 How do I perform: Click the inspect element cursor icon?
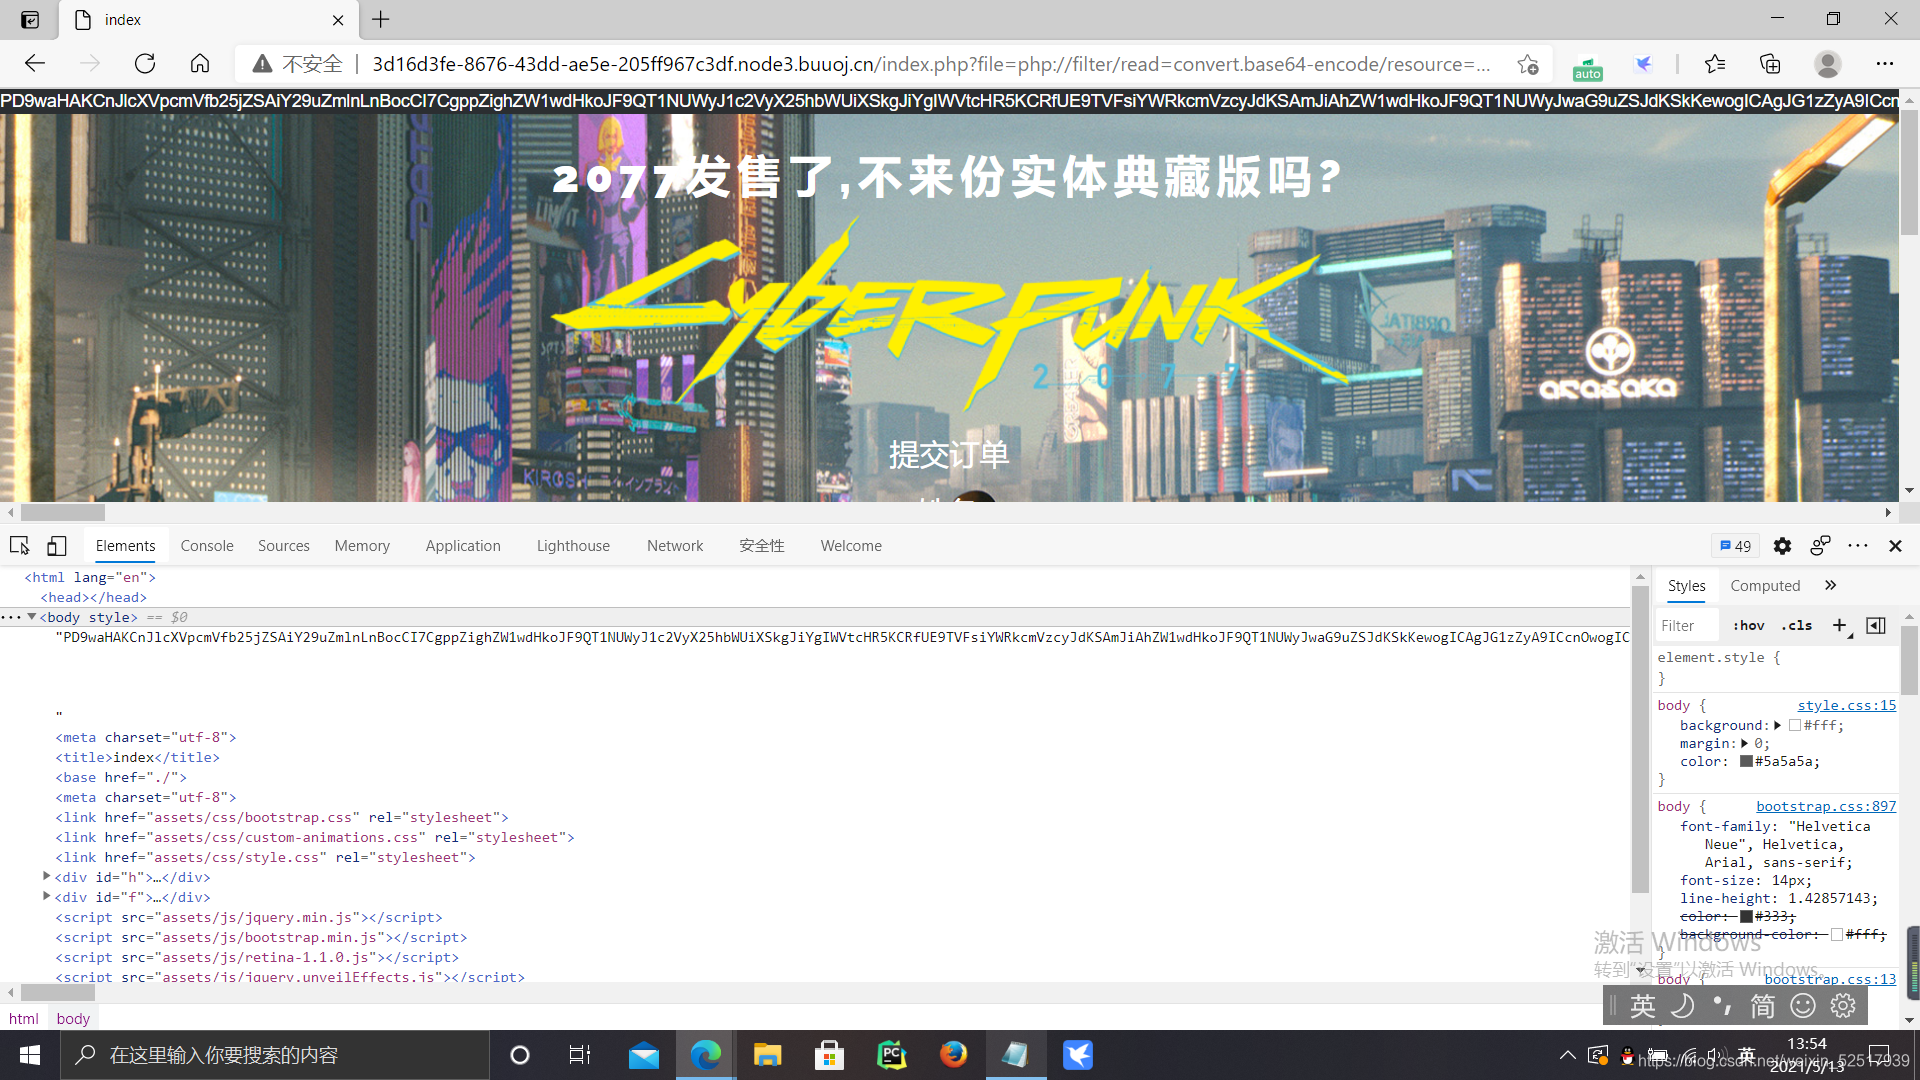tap(20, 545)
